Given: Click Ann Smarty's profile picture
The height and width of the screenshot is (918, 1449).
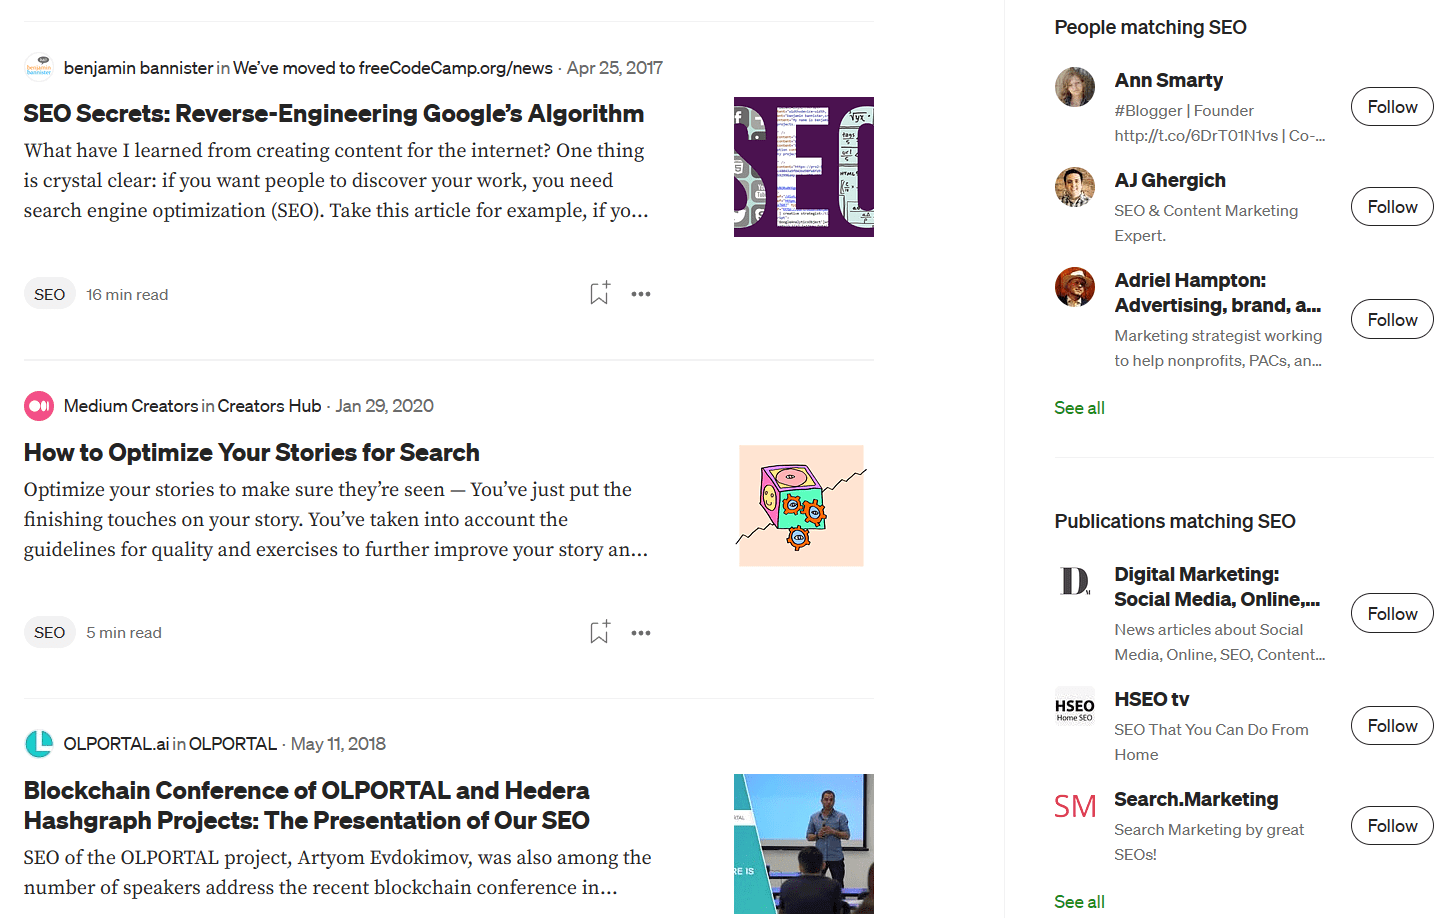Looking at the screenshot, I should [x=1074, y=87].
